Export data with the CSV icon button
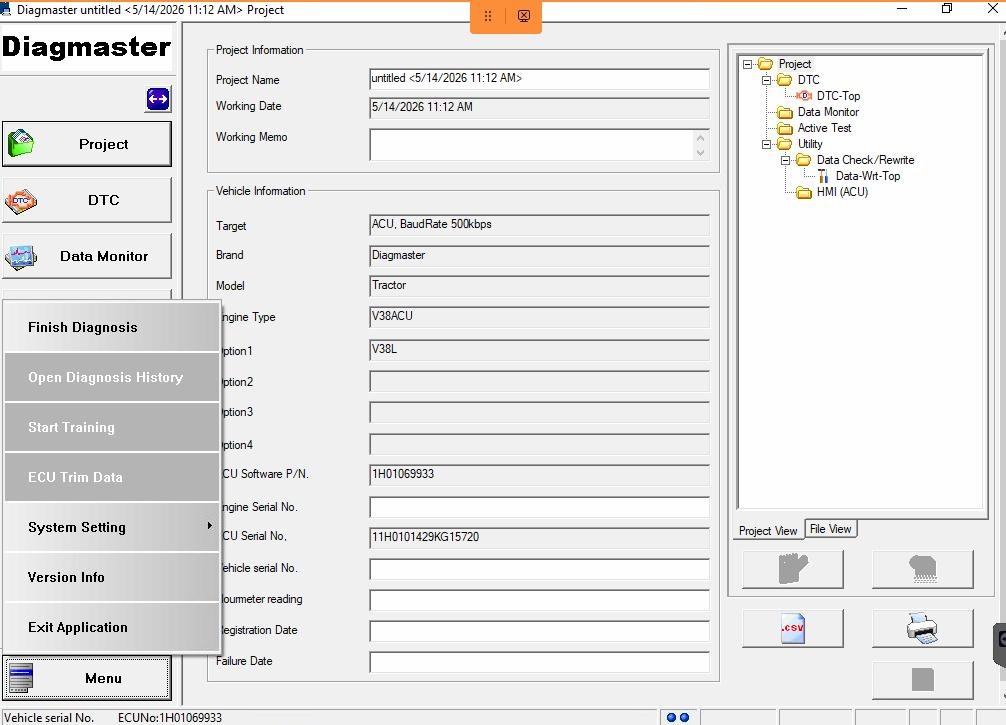The width and height of the screenshot is (1006, 725). [x=793, y=628]
